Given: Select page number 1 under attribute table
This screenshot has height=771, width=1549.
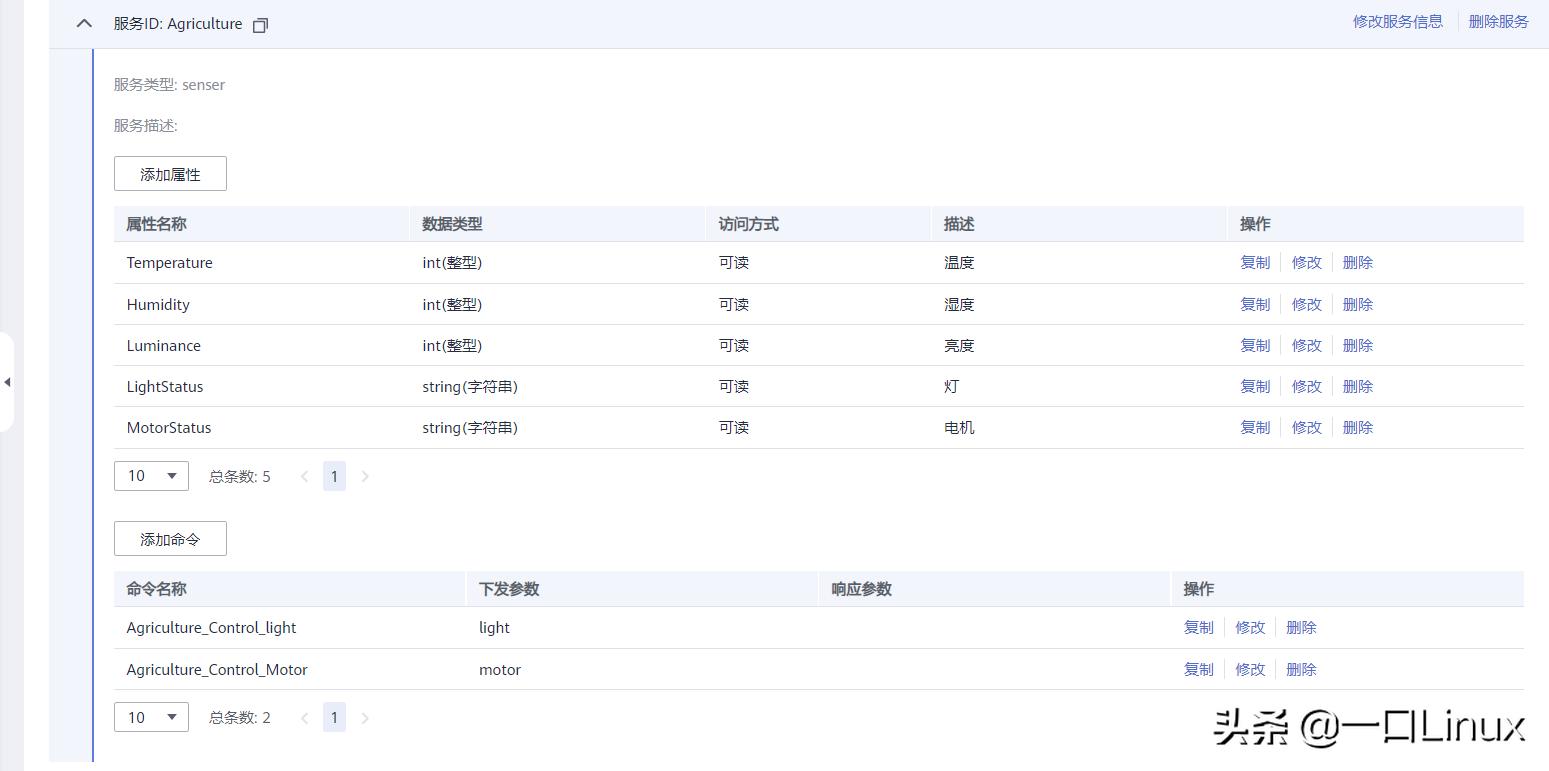Looking at the screenshot, I should [334, 476].
